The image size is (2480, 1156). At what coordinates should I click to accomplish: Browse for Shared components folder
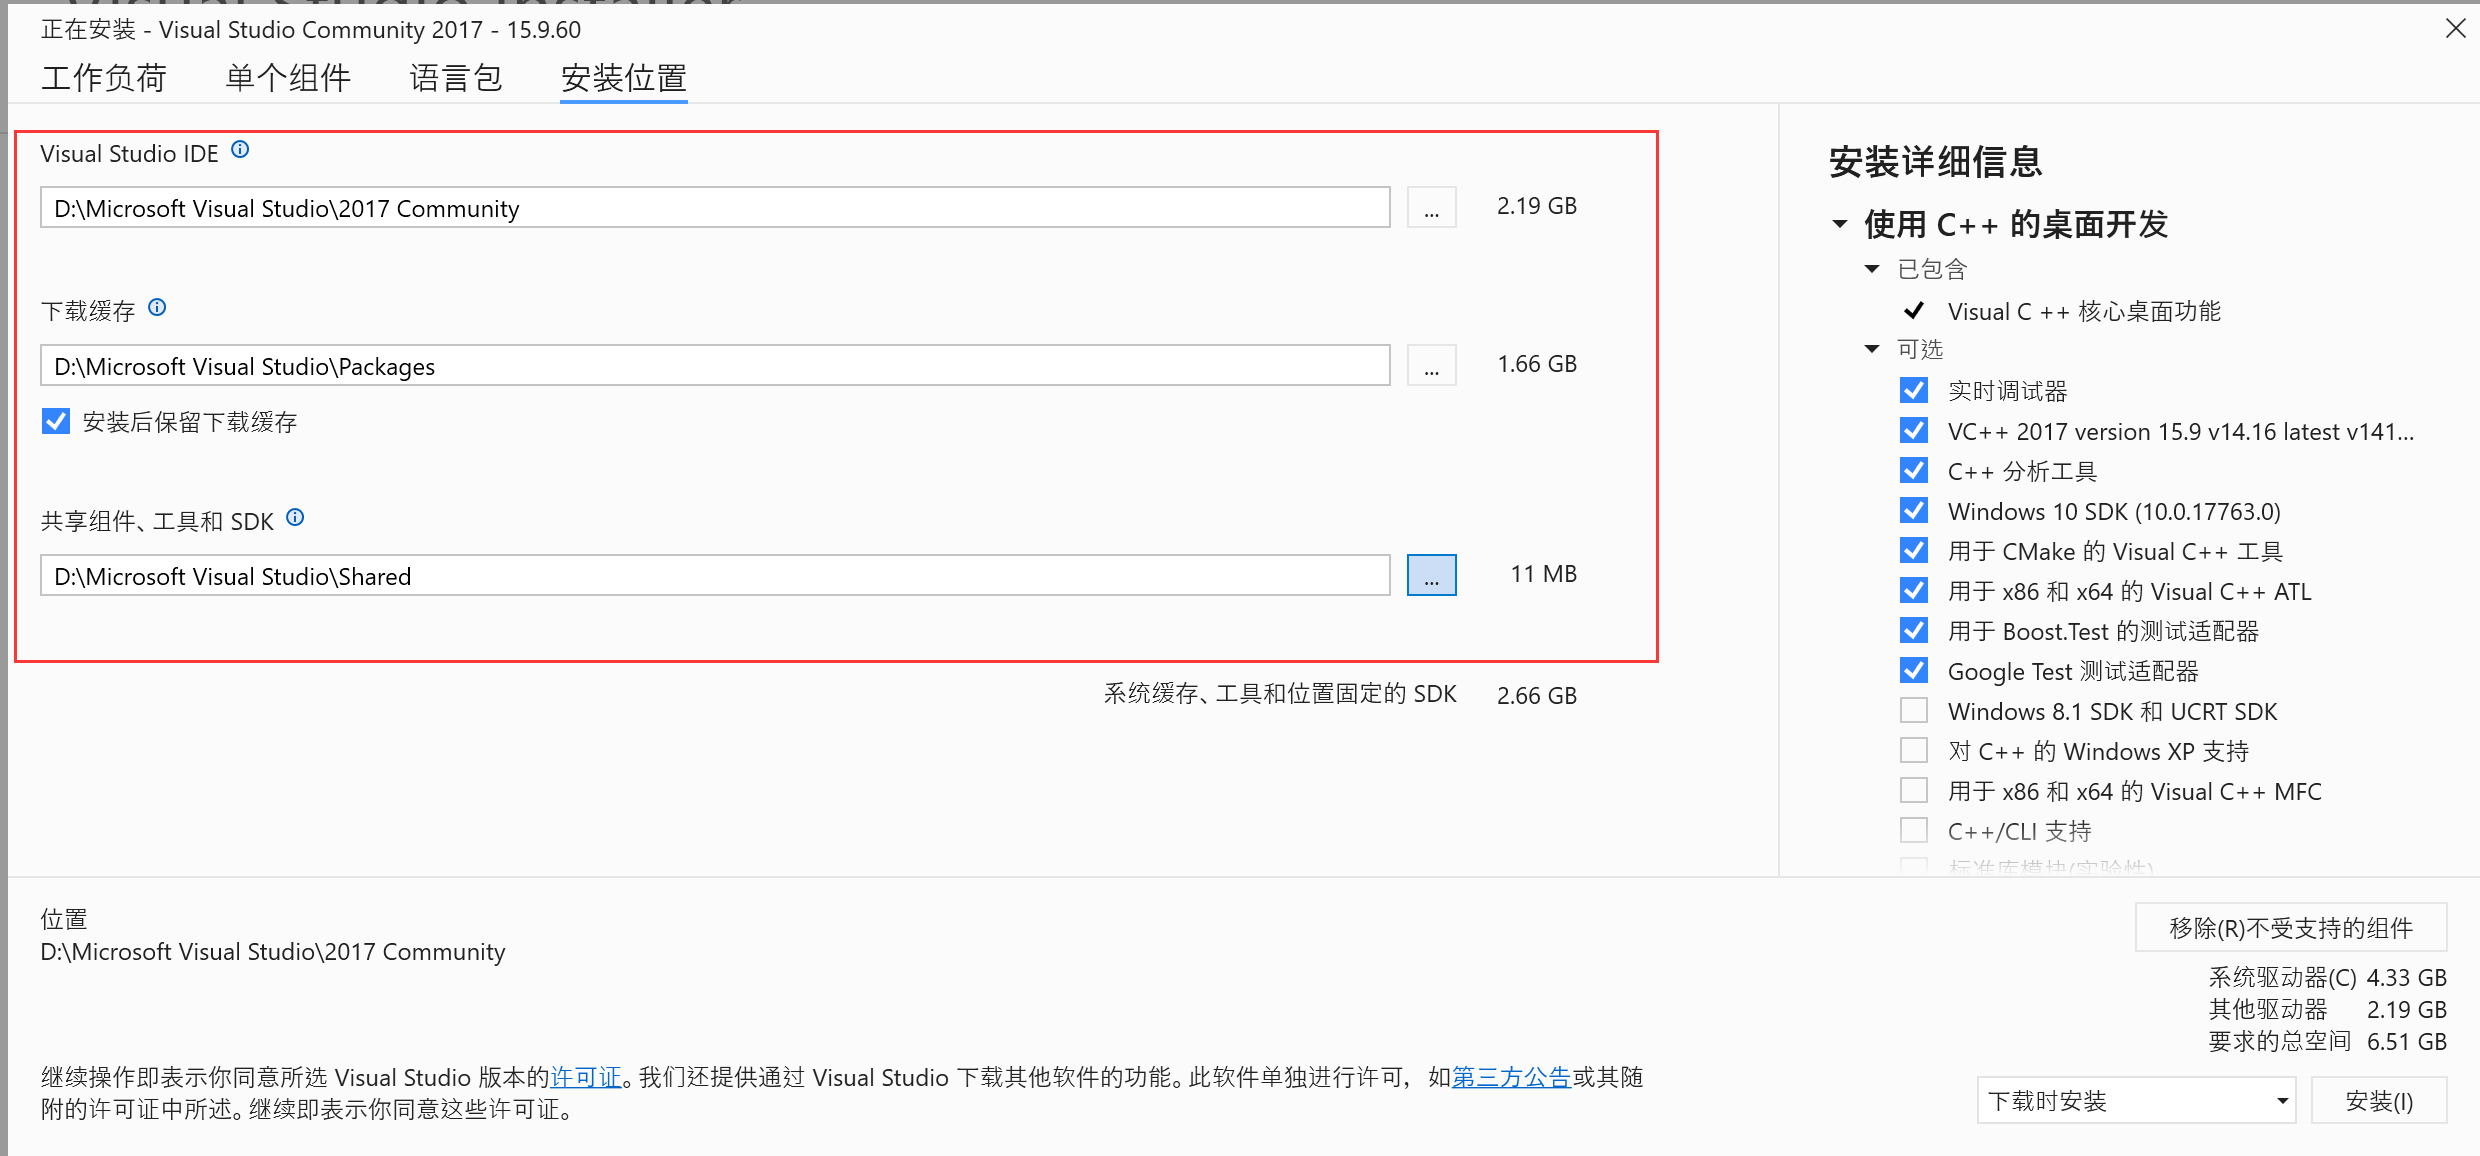[1431, 576]
